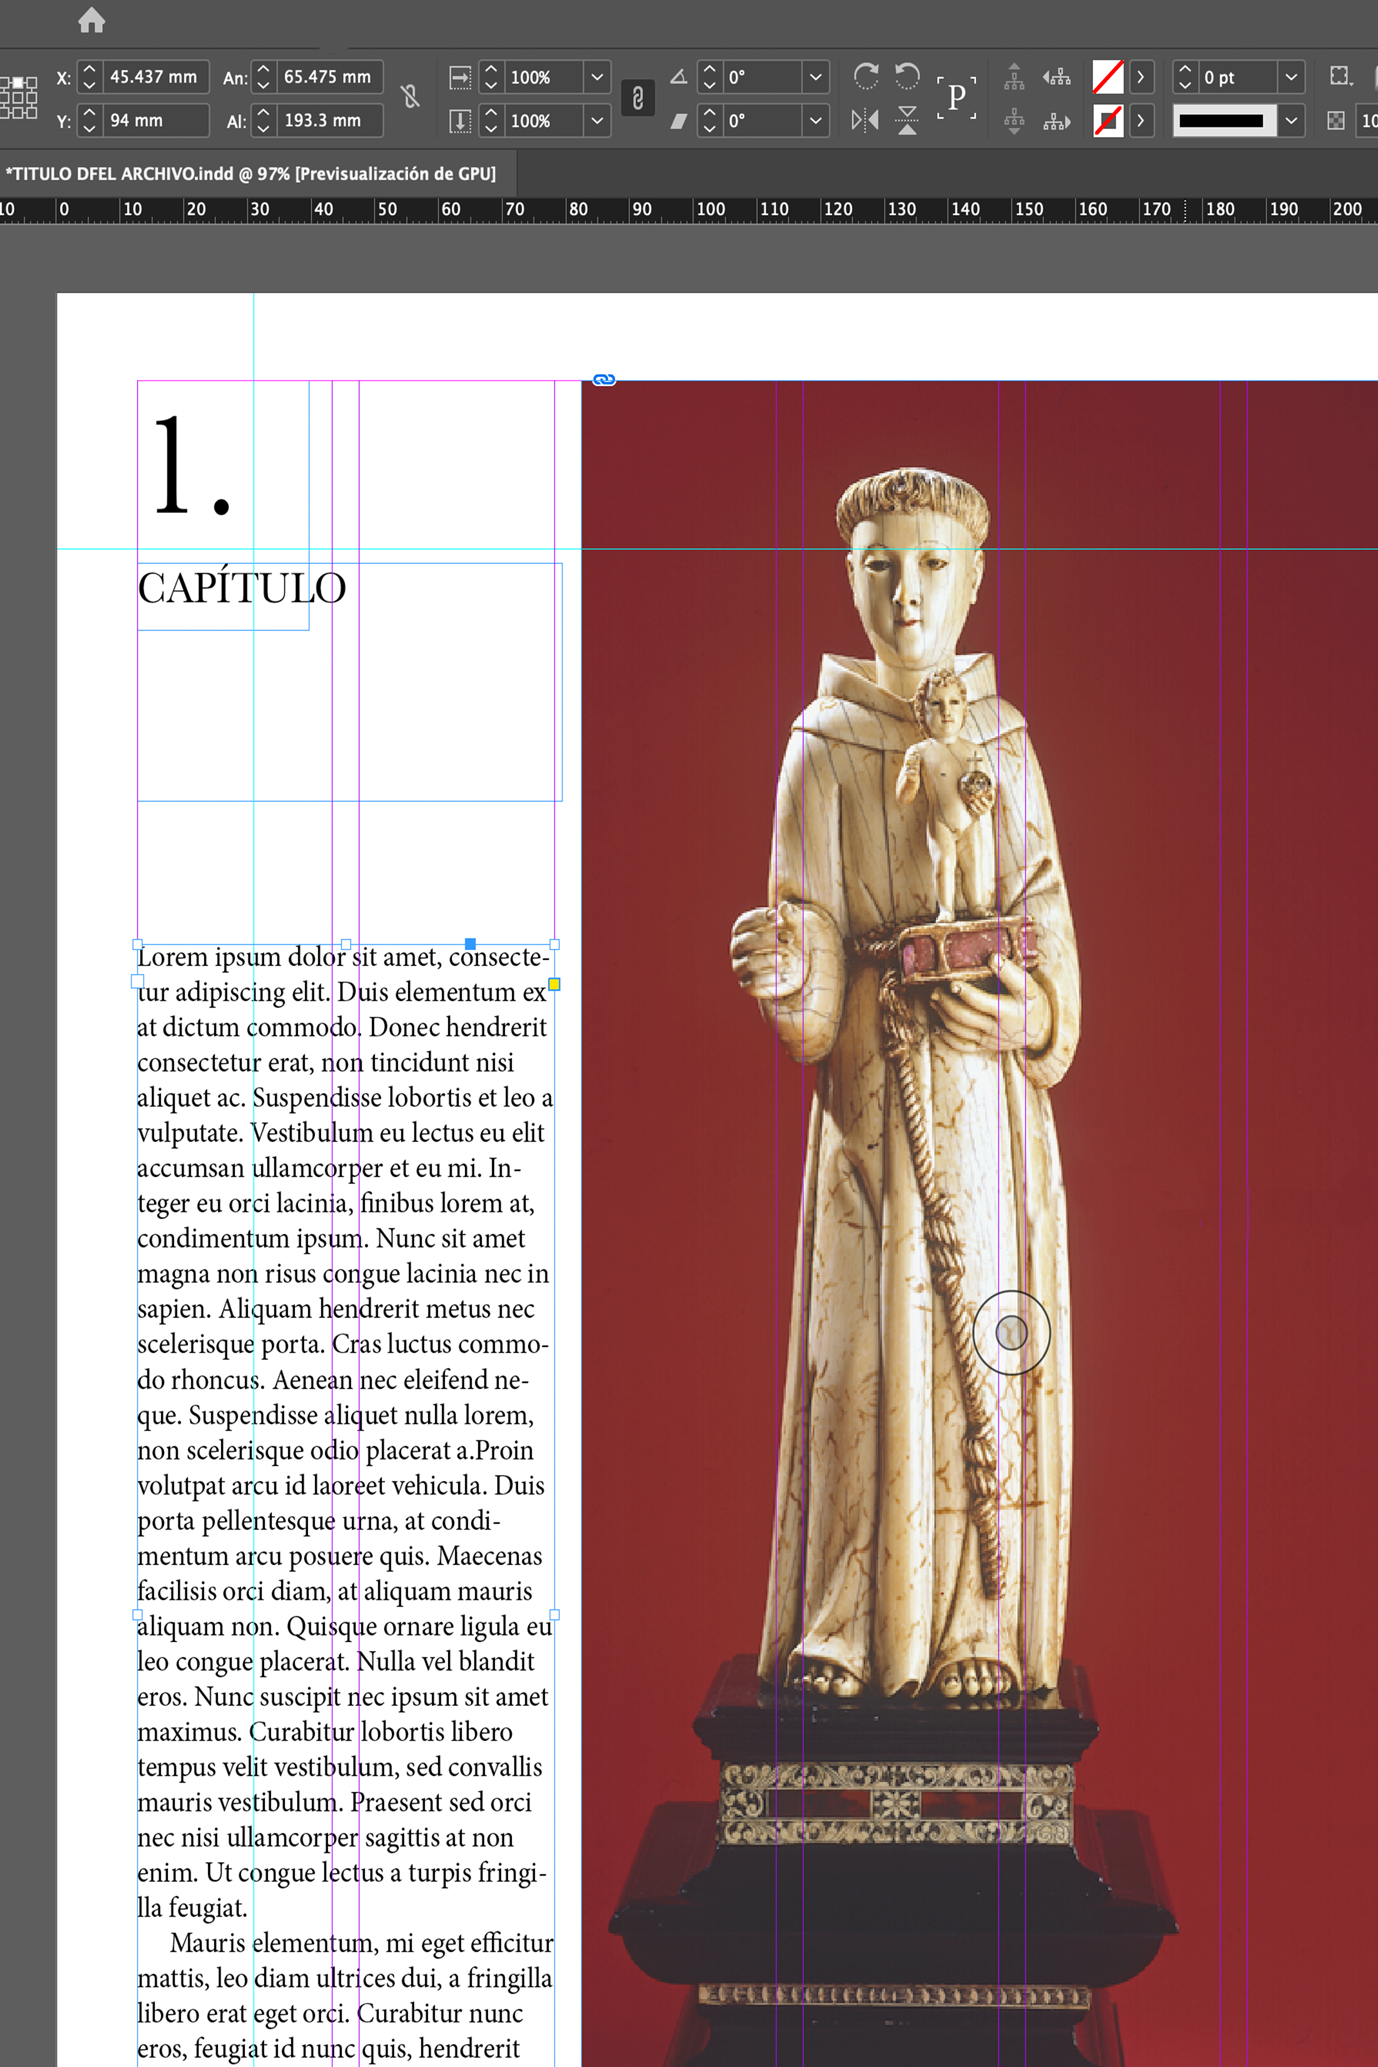Click the An (width) field
This screenshot has height=2067, width=1378.
click(x=329, y=77)
